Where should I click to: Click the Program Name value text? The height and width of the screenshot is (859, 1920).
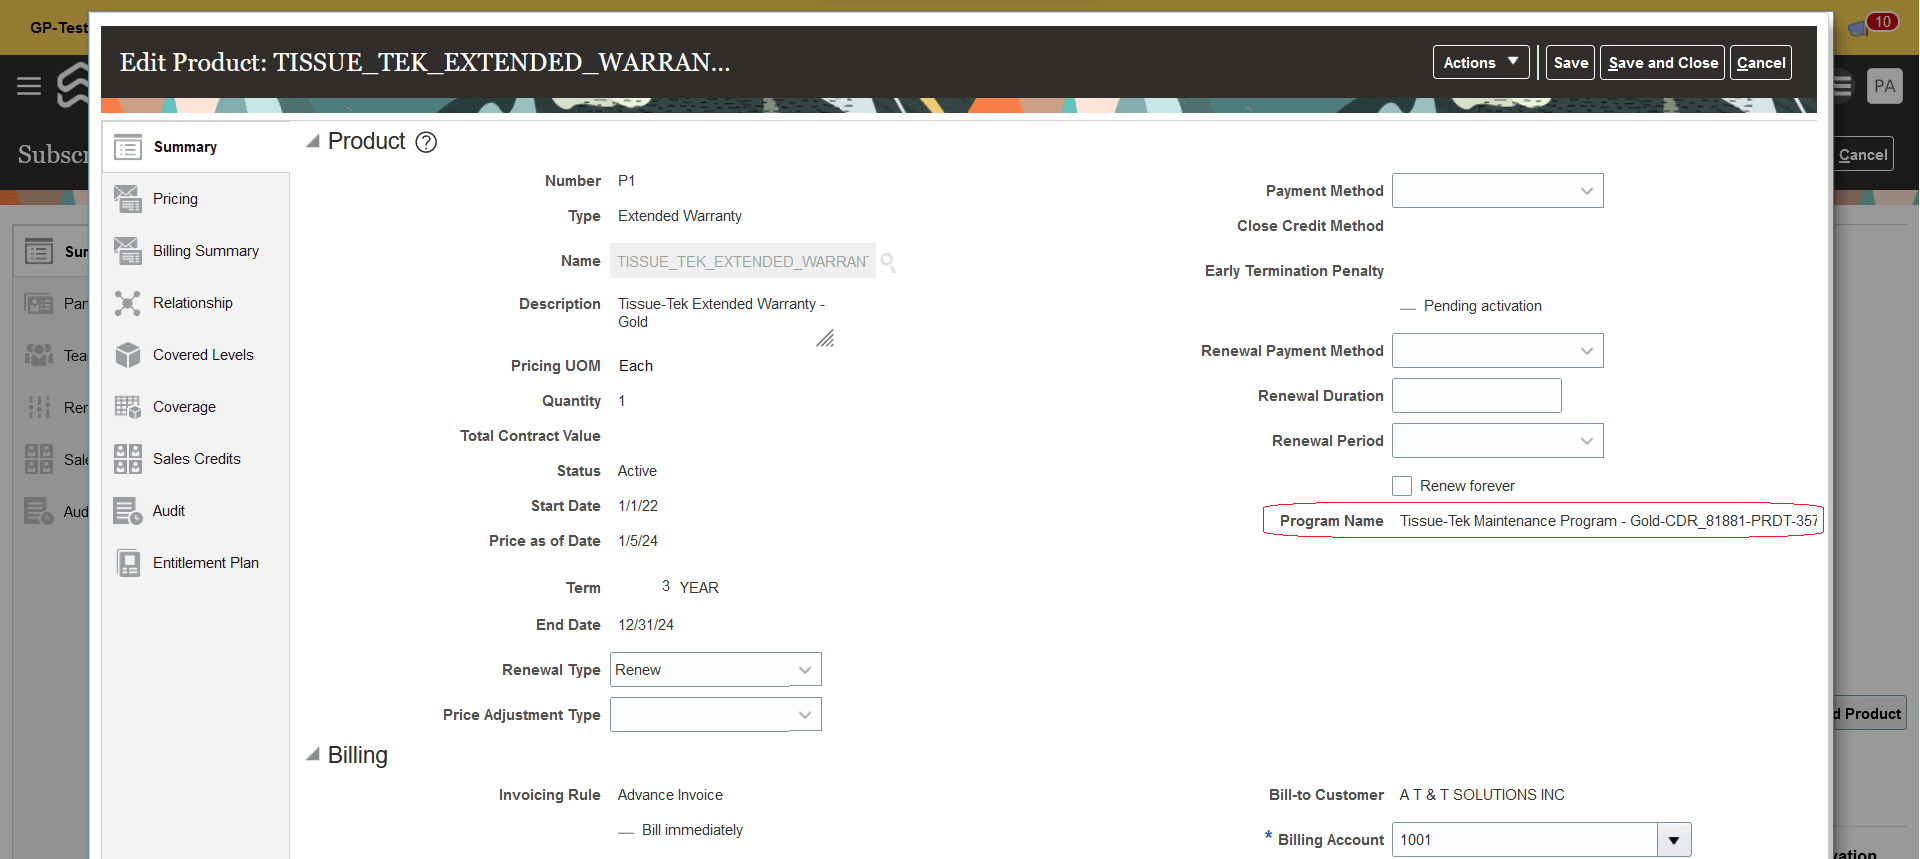(1608, 521)
